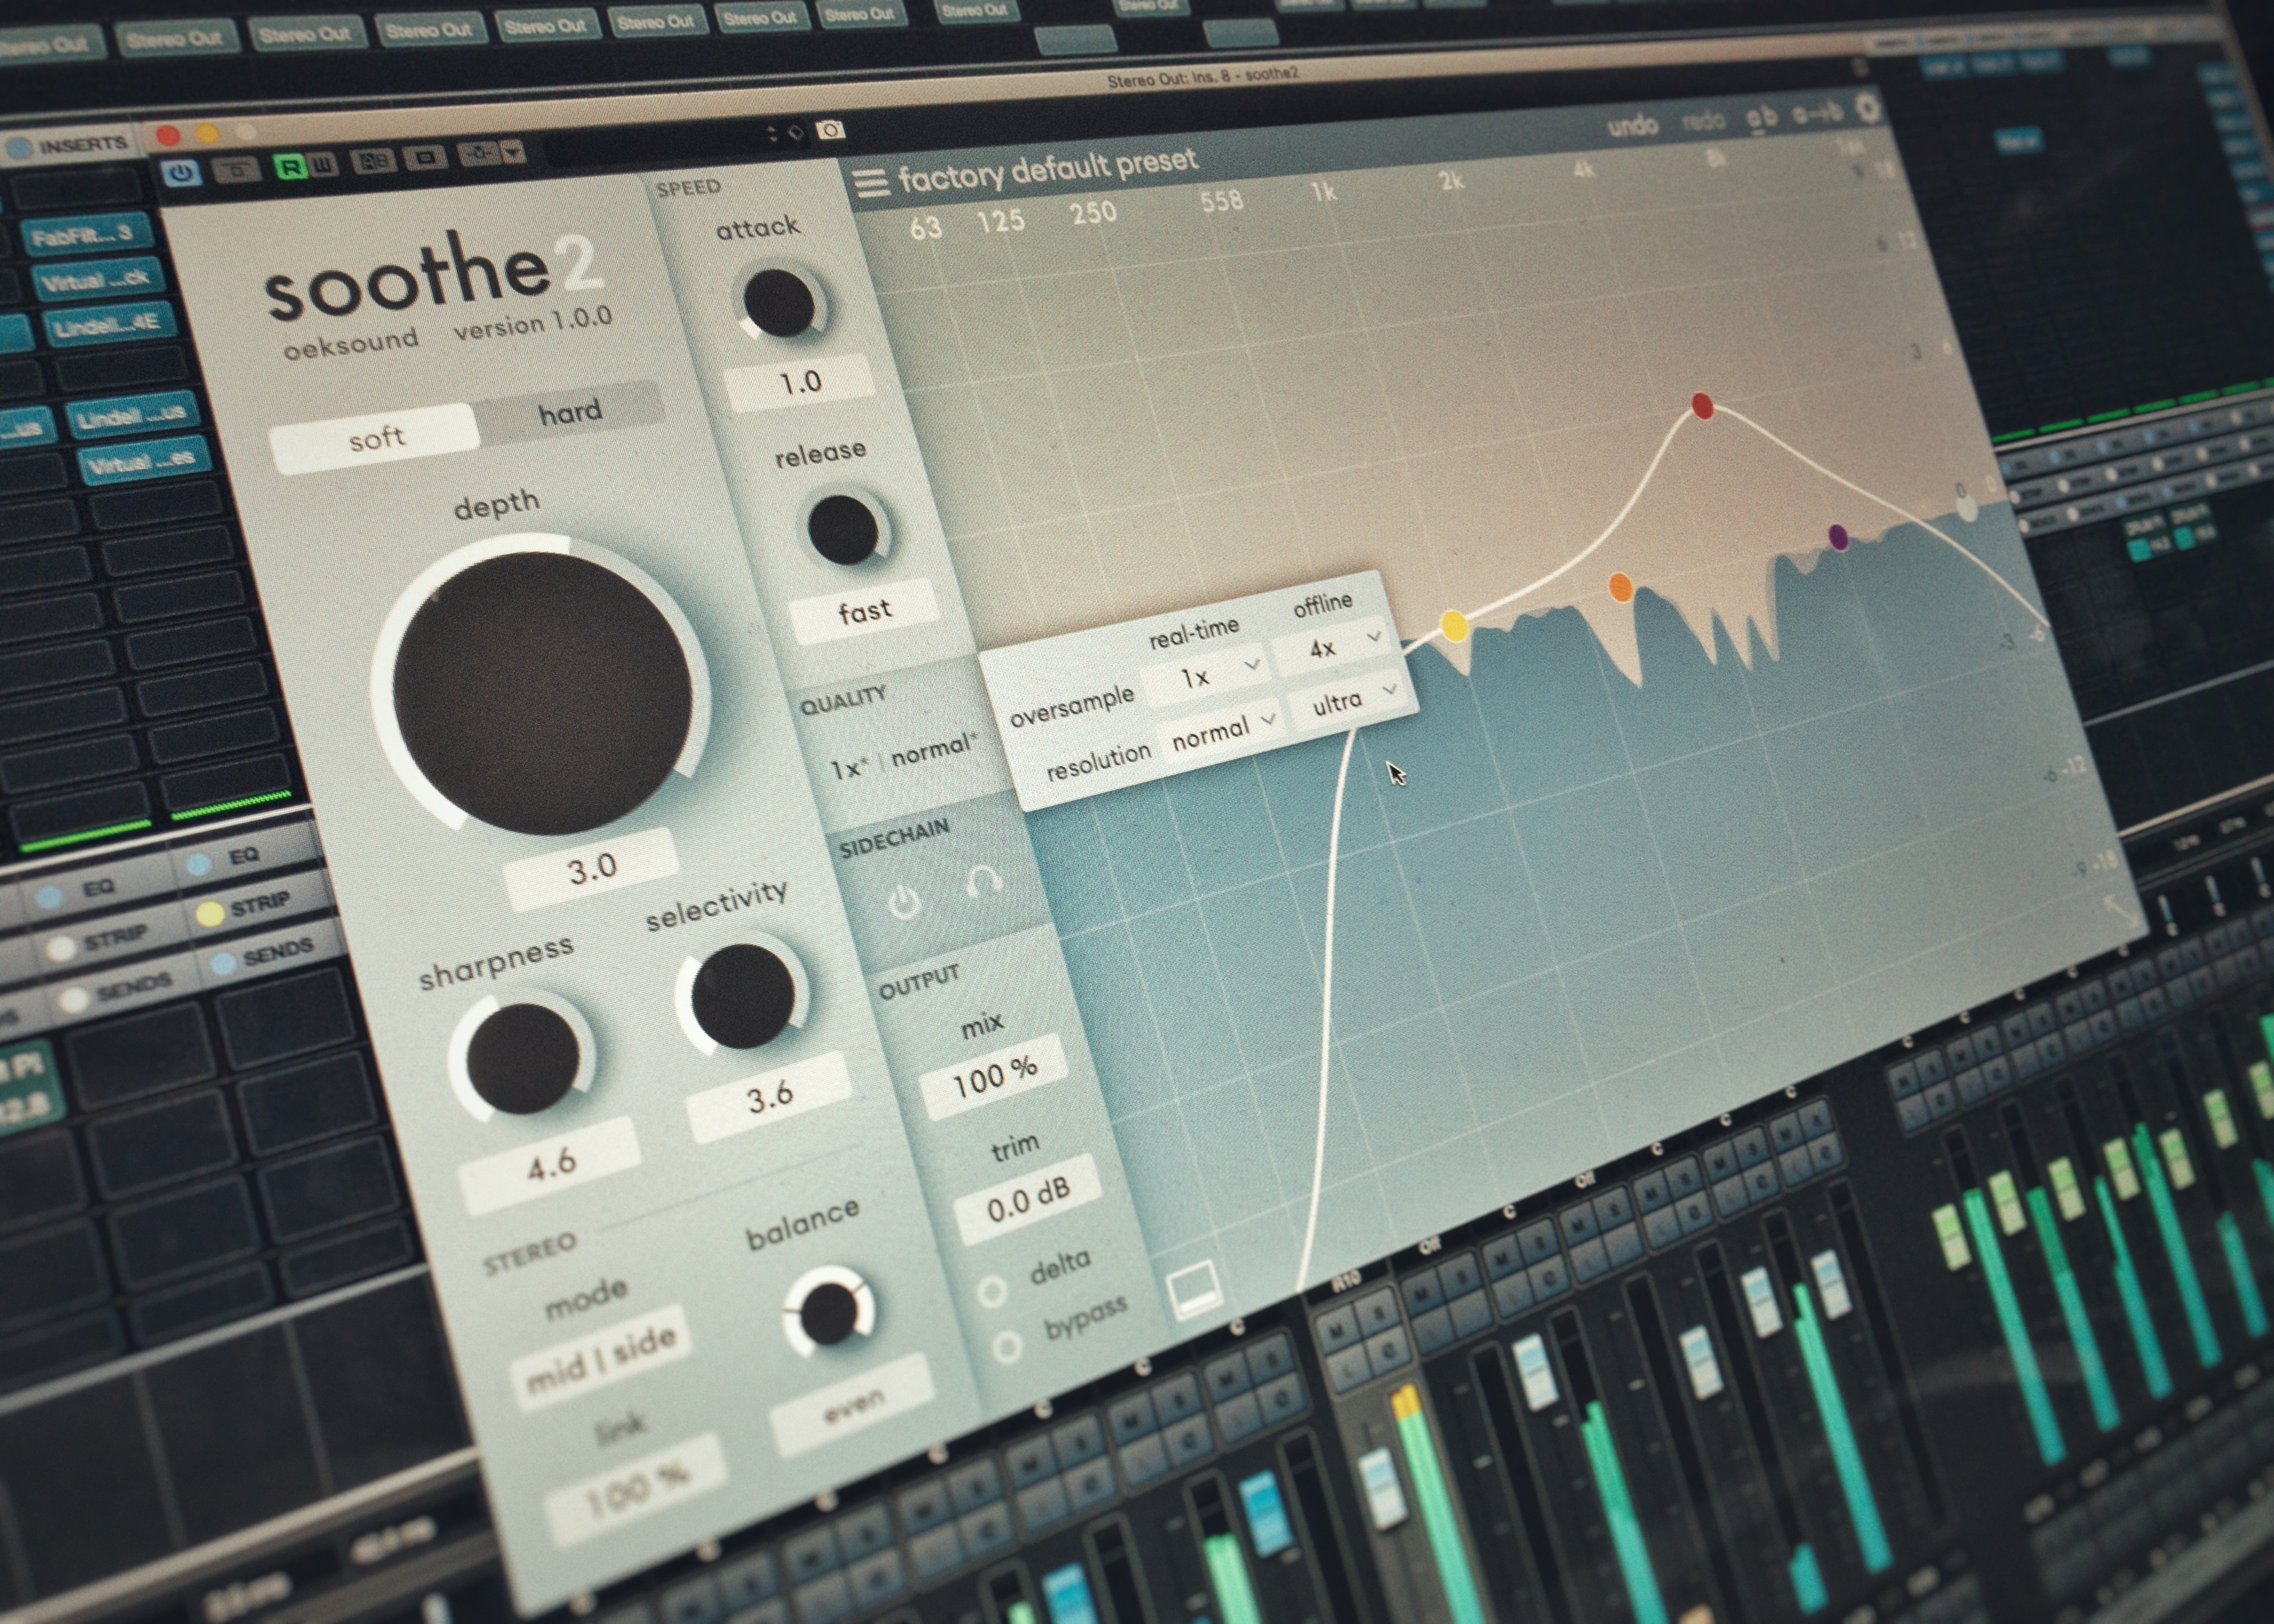Screen dimensions: 2274x1624
Task: Click the A/B compare icon in host toolbar
Action: (x=374, y=161)
